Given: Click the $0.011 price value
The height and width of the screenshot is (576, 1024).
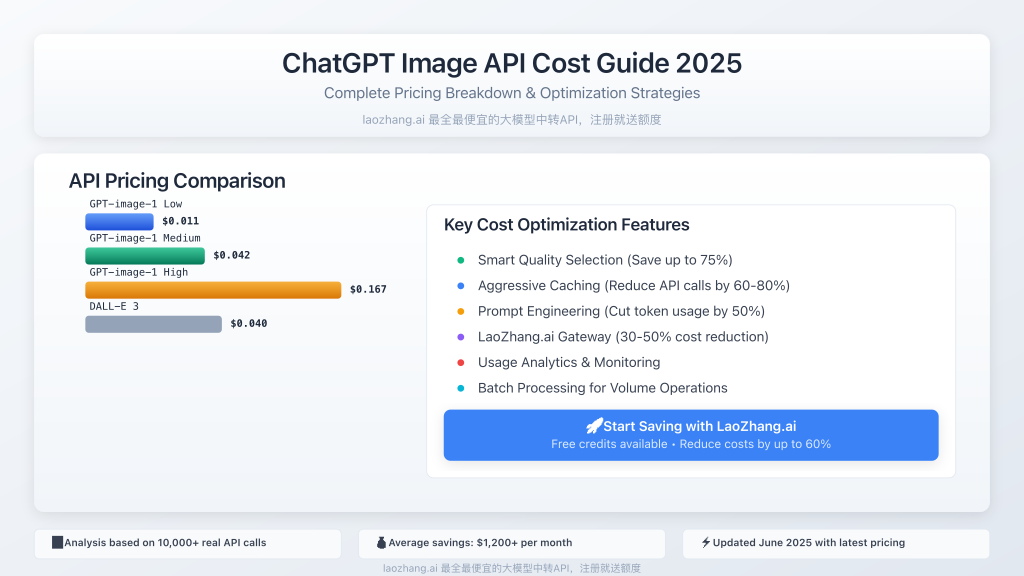Looking at the screenshot, I should 181,221.
